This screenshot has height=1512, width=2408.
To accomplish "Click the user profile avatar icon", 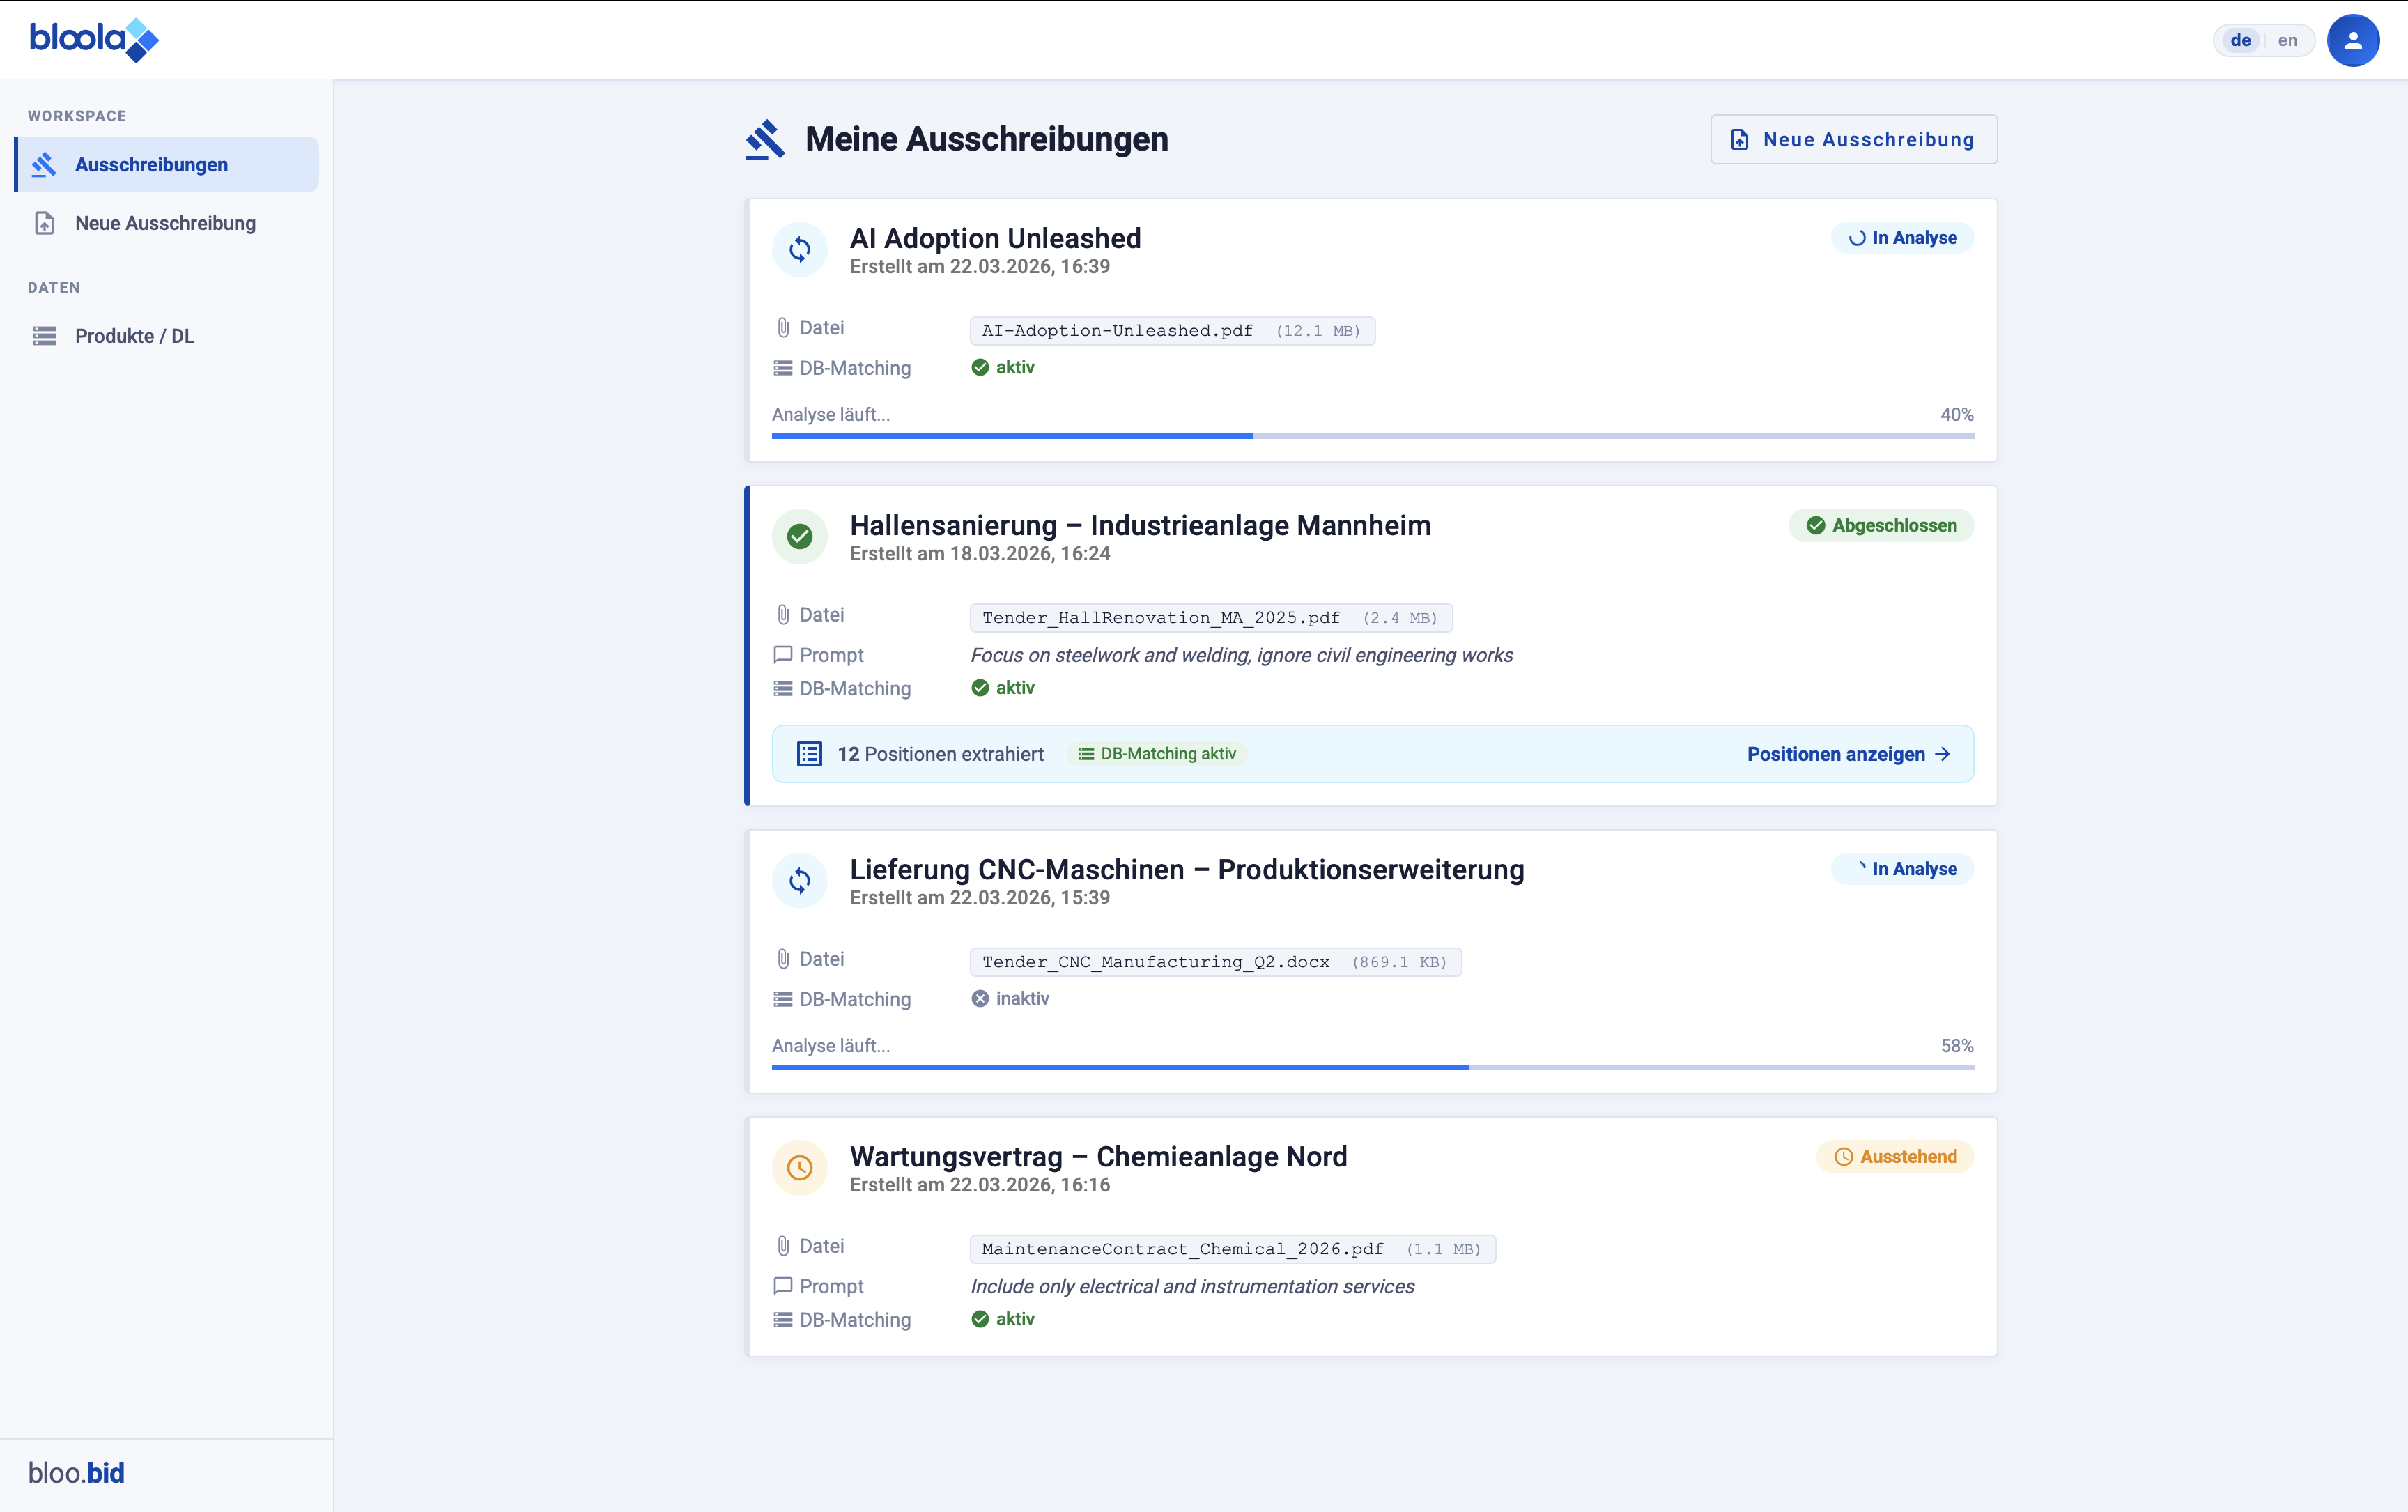I will coord(2352,40).
